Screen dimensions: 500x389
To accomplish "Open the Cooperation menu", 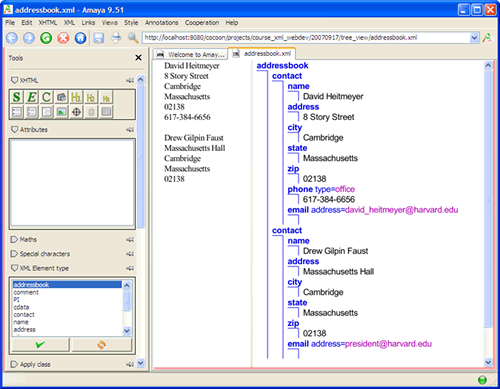I will [202, 23].
